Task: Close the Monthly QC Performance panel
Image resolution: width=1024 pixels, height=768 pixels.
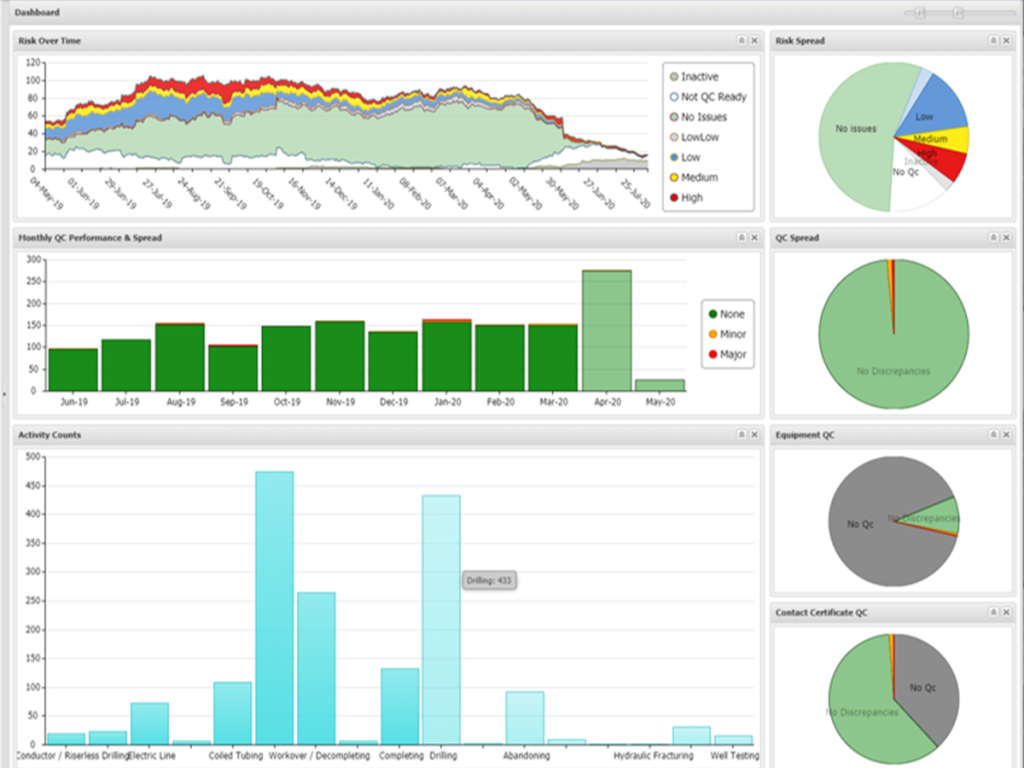Action: pos(754,238)
